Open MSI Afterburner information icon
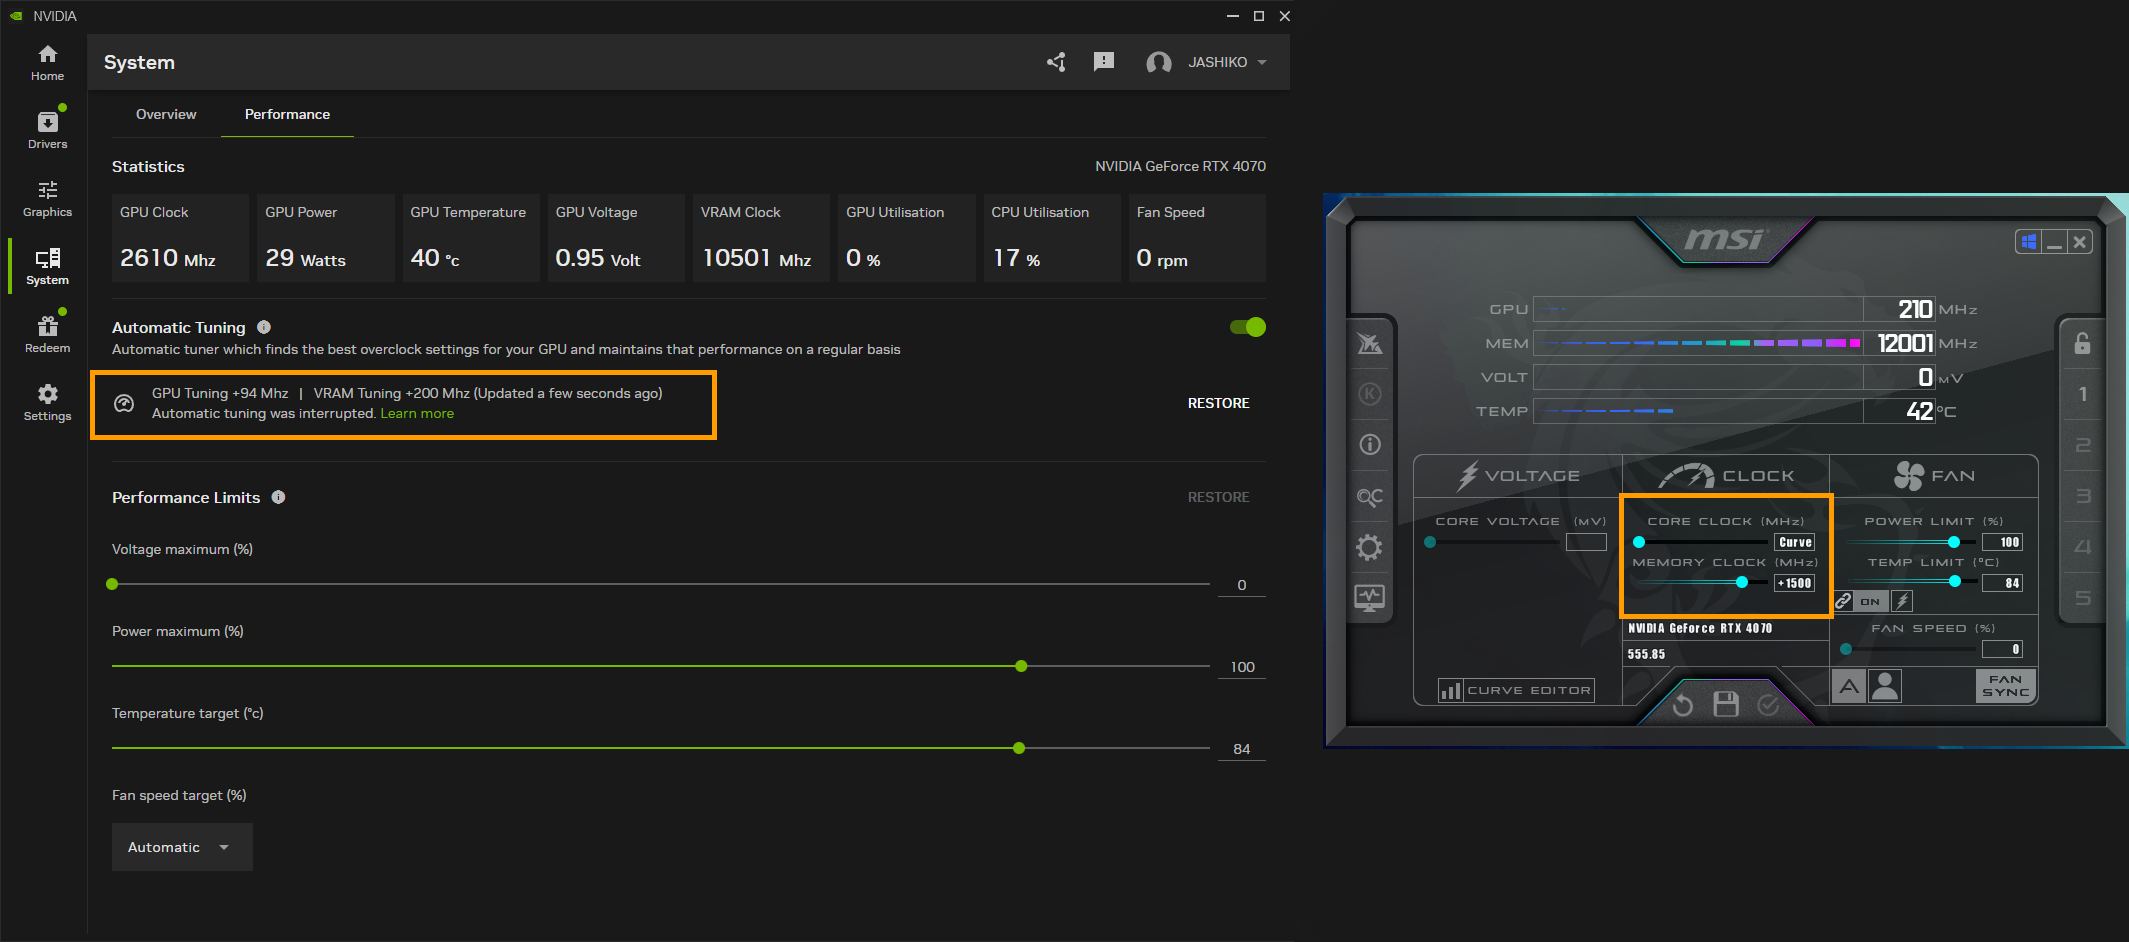 click(x=1369, y=445)
